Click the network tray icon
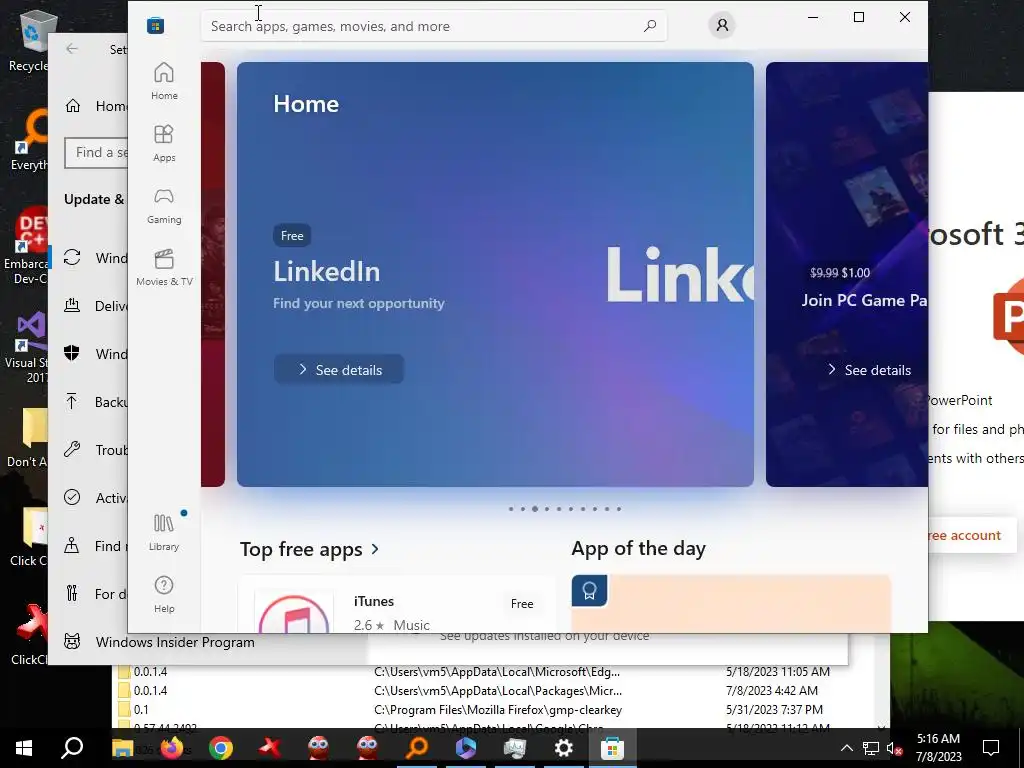Viewport: 1024px width, 768px height. click(x=871, y=748)
